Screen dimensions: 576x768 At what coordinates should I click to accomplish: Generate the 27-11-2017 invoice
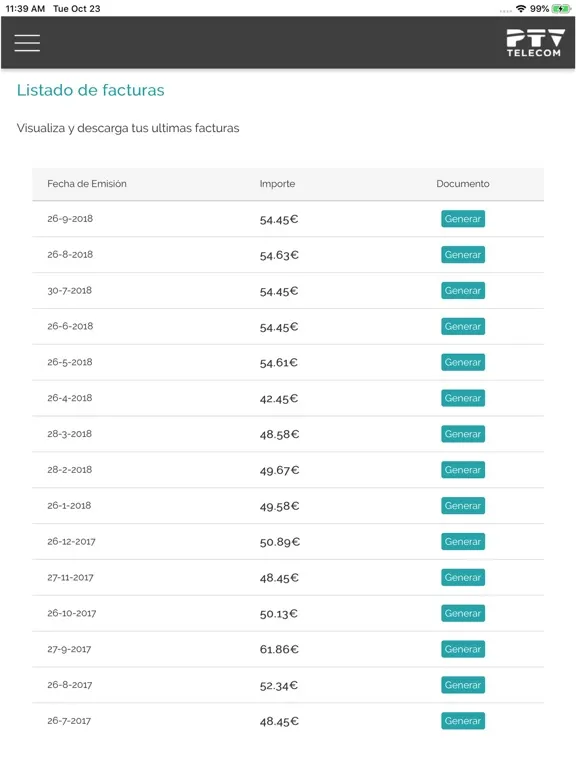click(x=463, y=577)
